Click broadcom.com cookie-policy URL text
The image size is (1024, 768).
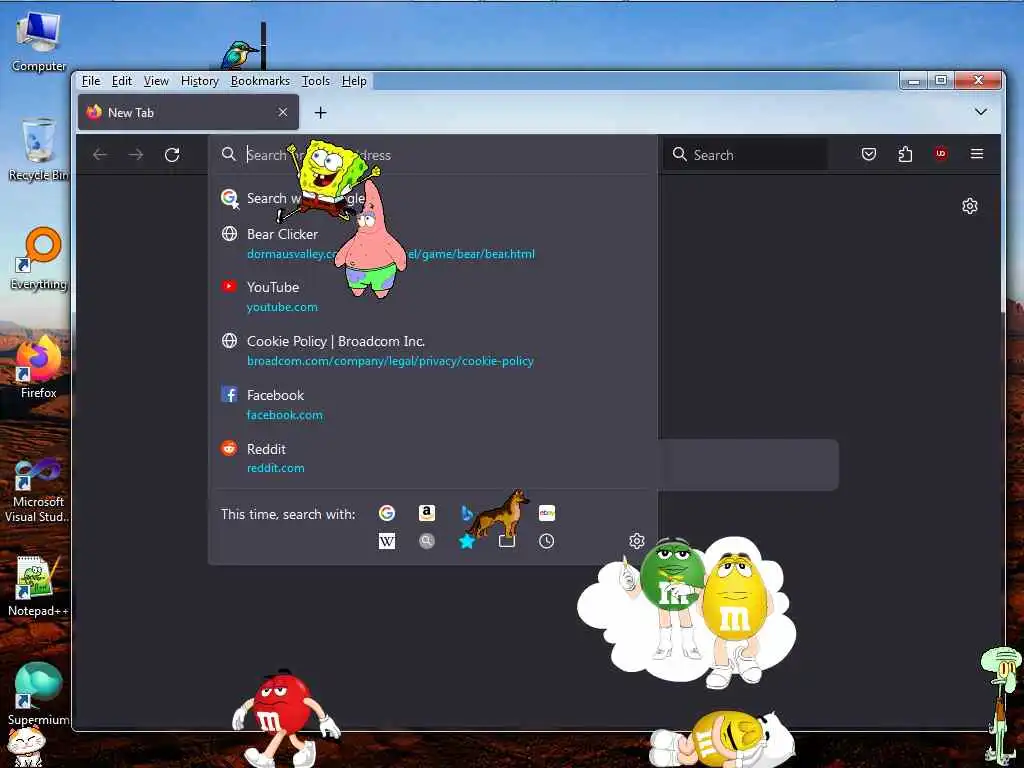[x=391, y=361]
